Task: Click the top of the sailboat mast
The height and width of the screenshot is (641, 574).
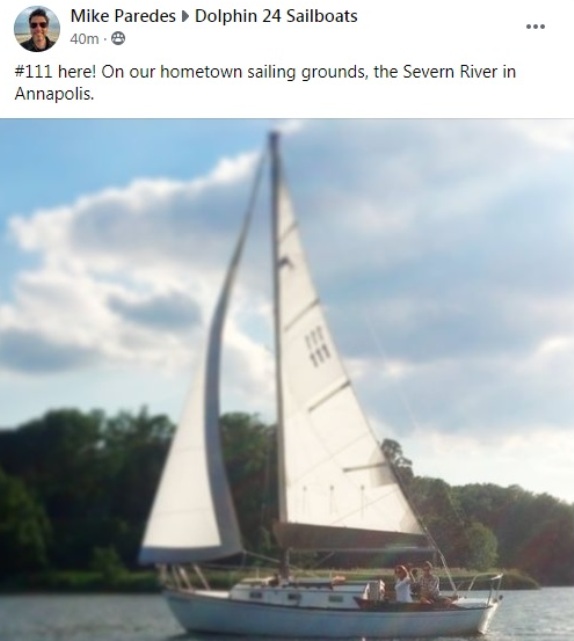Action: [x=273, y=139]
